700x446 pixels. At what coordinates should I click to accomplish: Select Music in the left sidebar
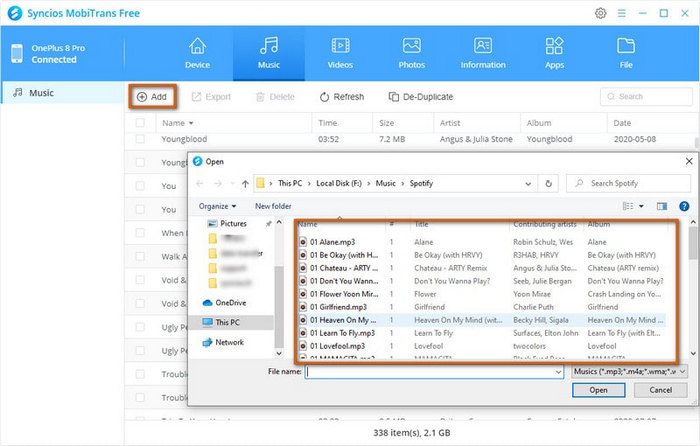62,93
